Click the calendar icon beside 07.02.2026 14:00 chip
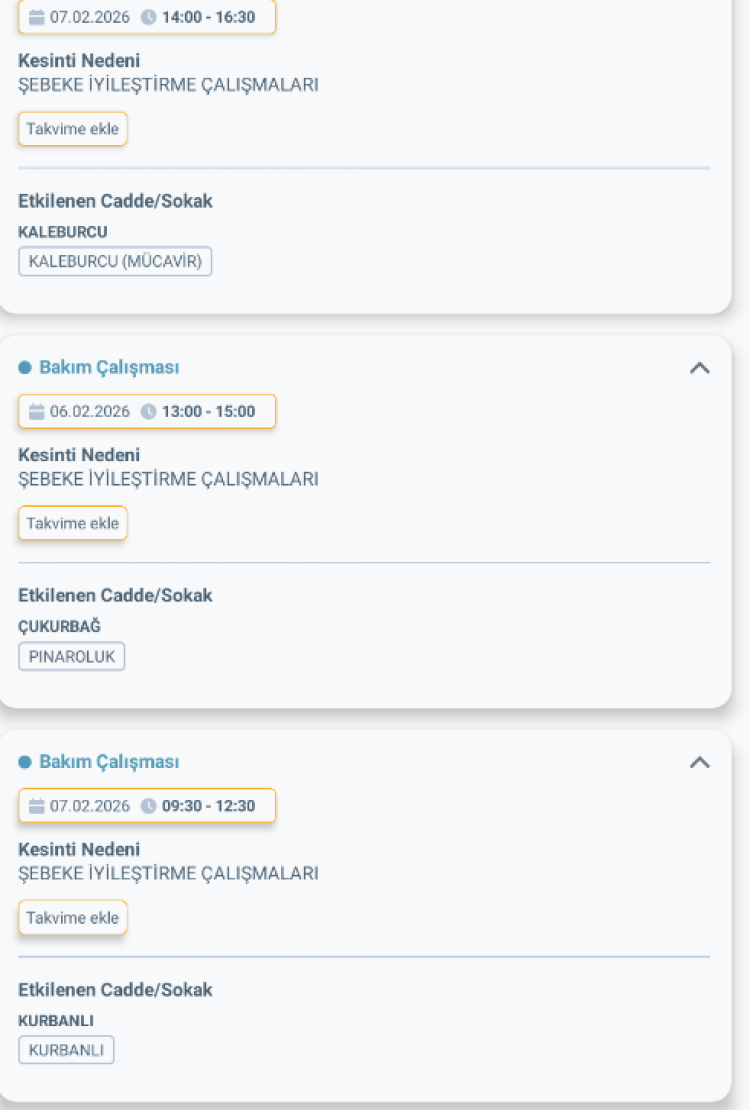The height and width of the screenshot is (1110, 750). click(36, 17)
